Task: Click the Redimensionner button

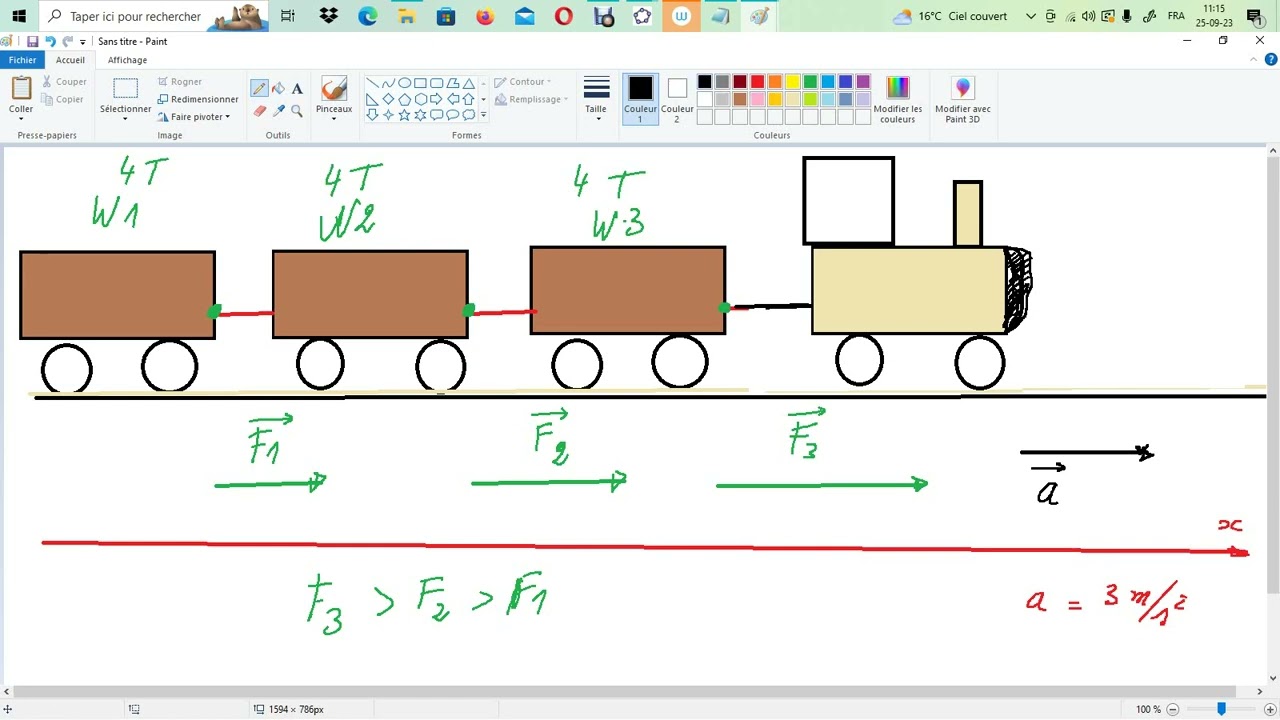Action: coord(198,99)
